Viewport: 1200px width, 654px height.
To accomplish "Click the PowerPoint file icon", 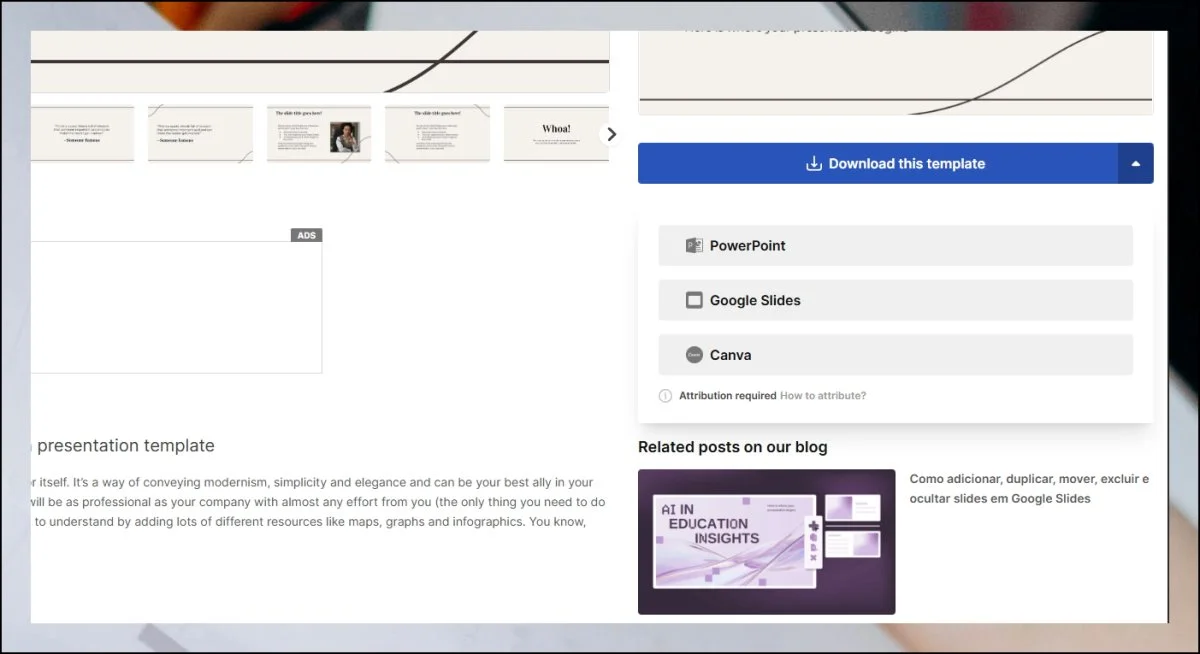I will pos(694,245).
